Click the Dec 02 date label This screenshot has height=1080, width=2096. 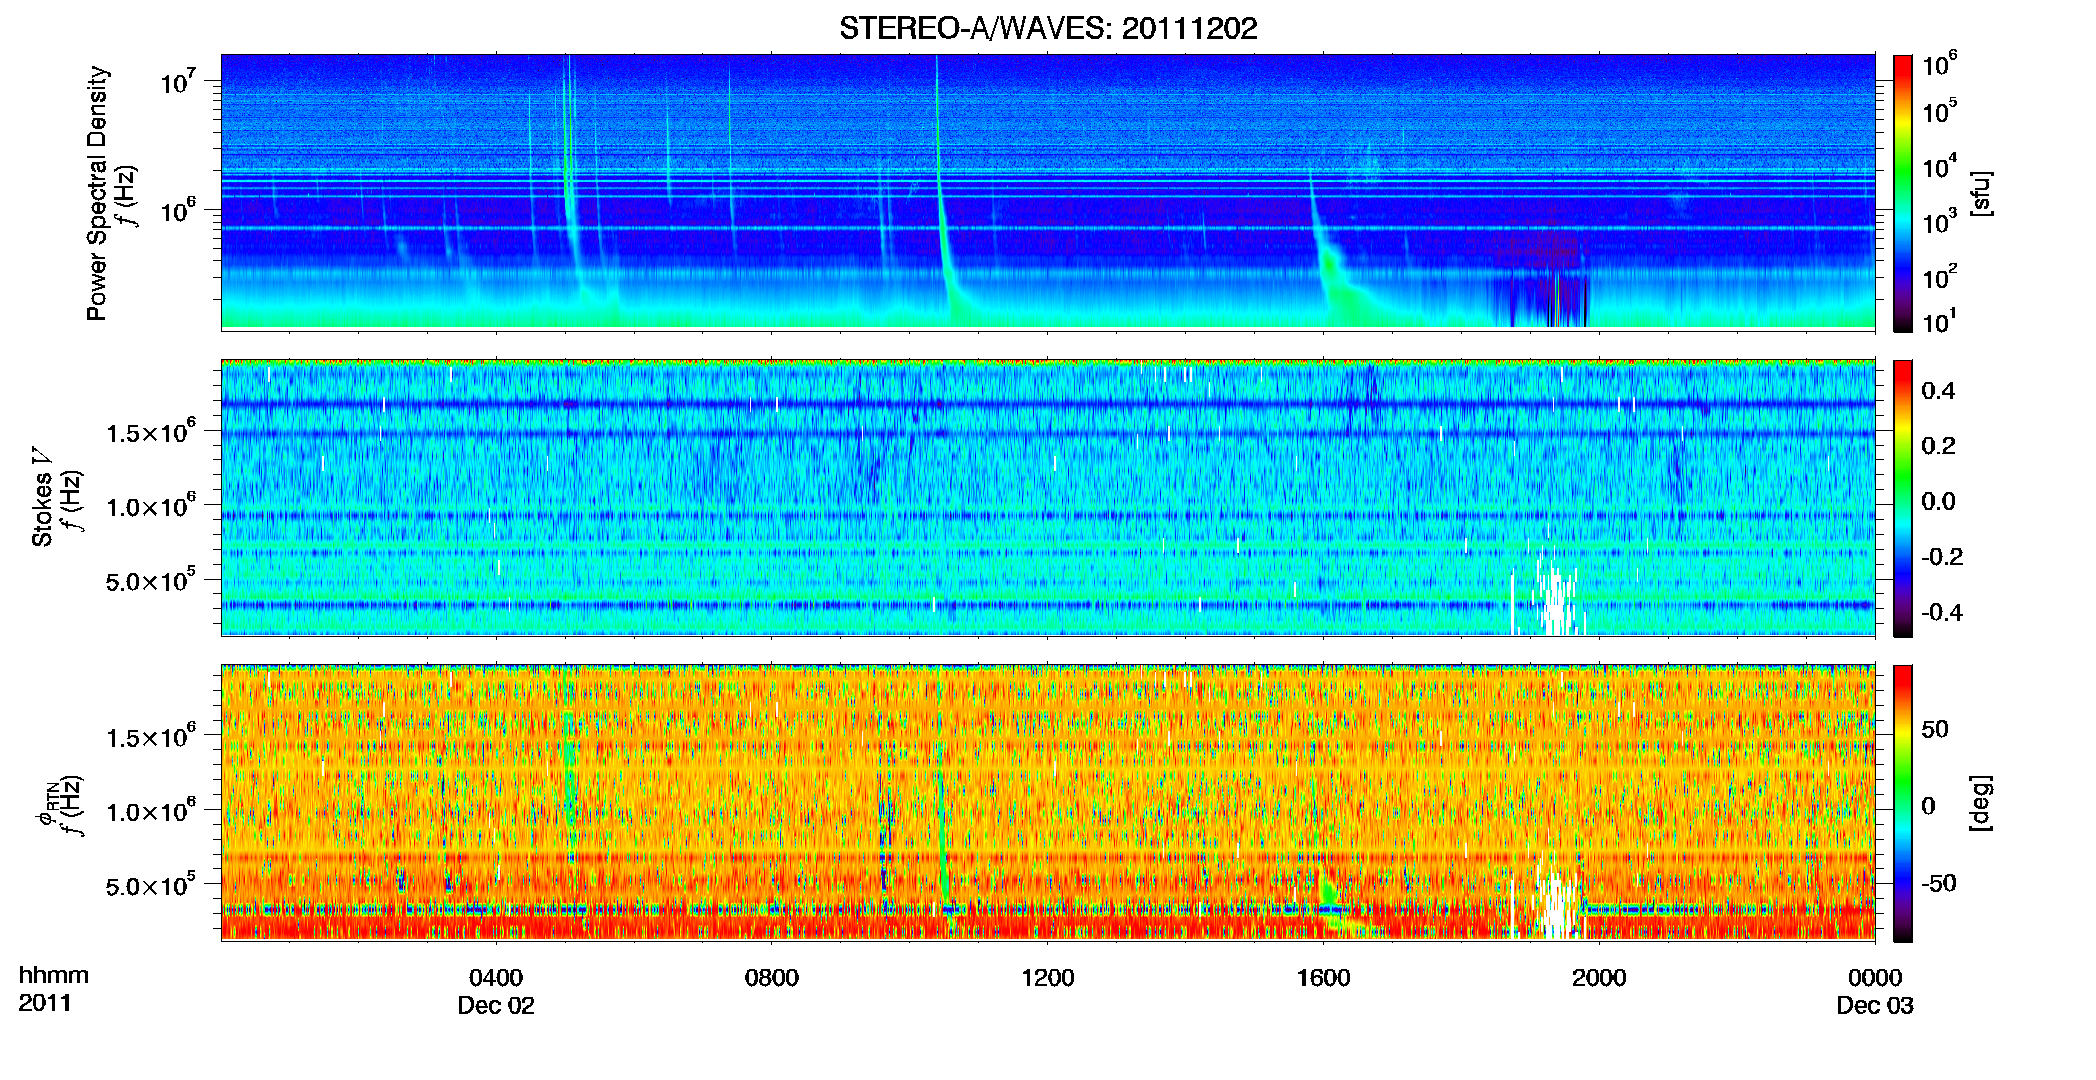pos(496,1005)
